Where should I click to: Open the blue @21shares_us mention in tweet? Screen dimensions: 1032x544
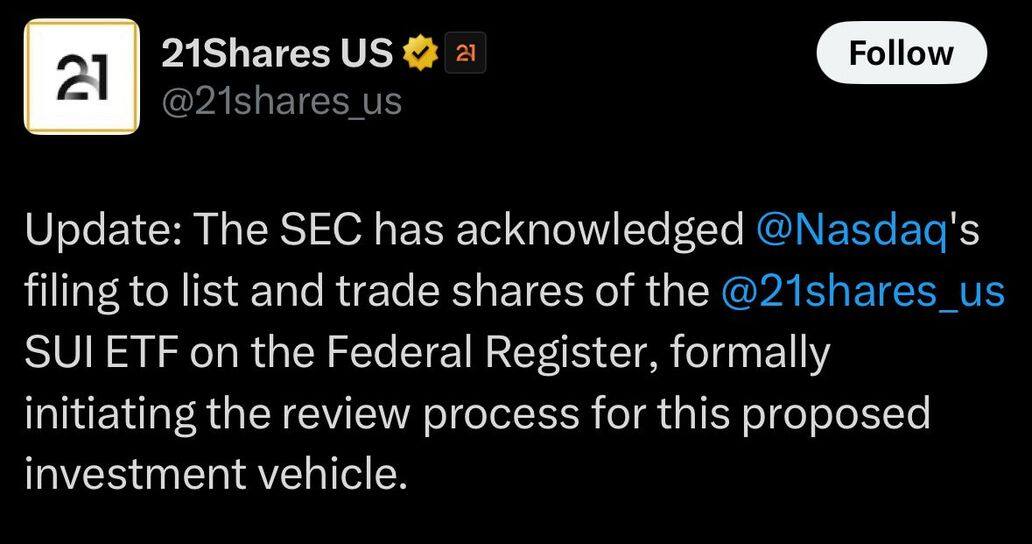point(863,293)
